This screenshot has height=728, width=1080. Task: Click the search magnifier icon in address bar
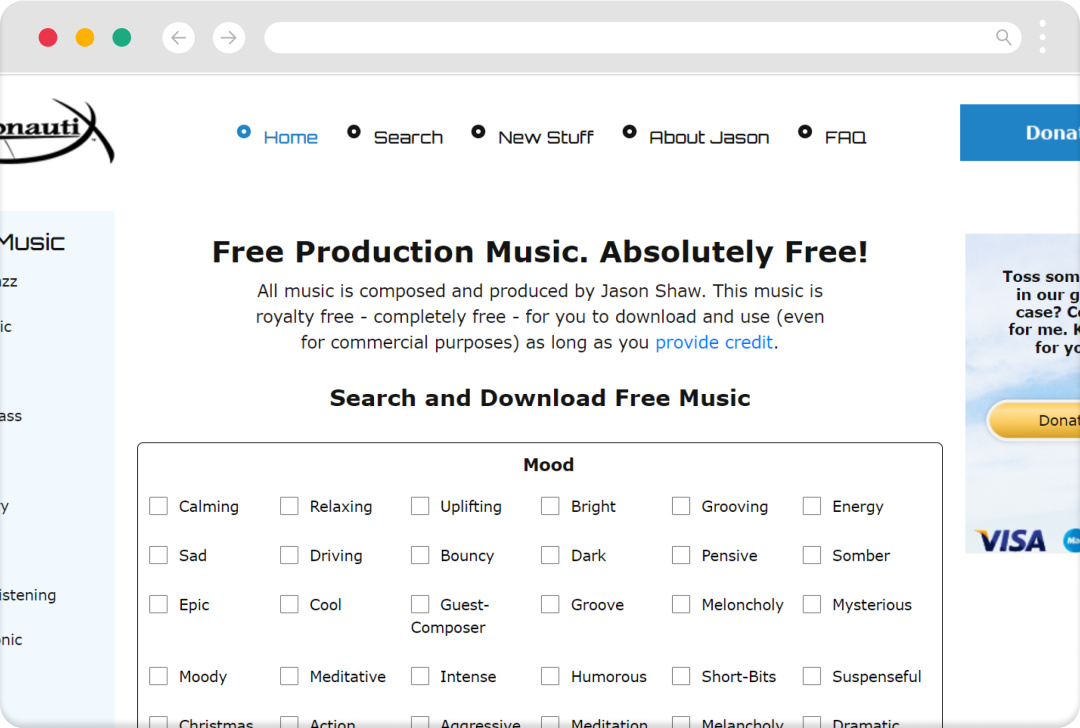pyautogui.click(x=1004, y=38)
